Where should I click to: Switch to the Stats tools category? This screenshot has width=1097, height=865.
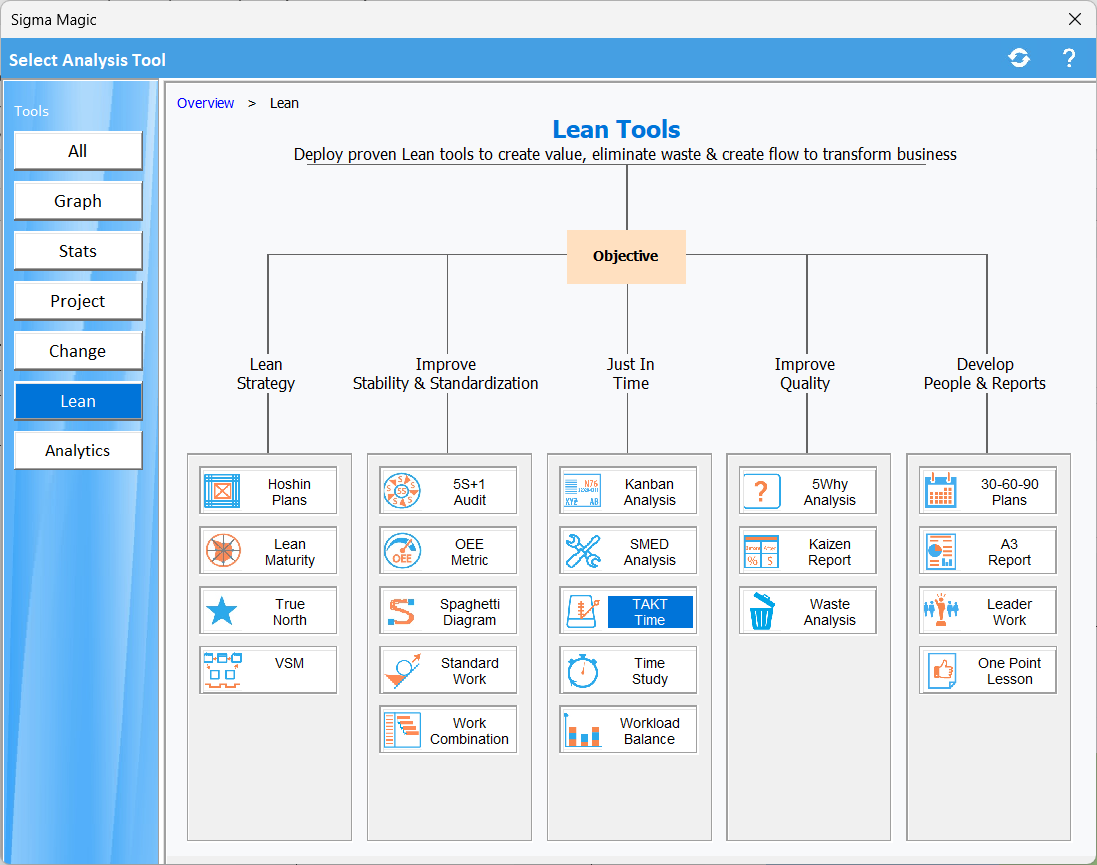click(78, 251)
